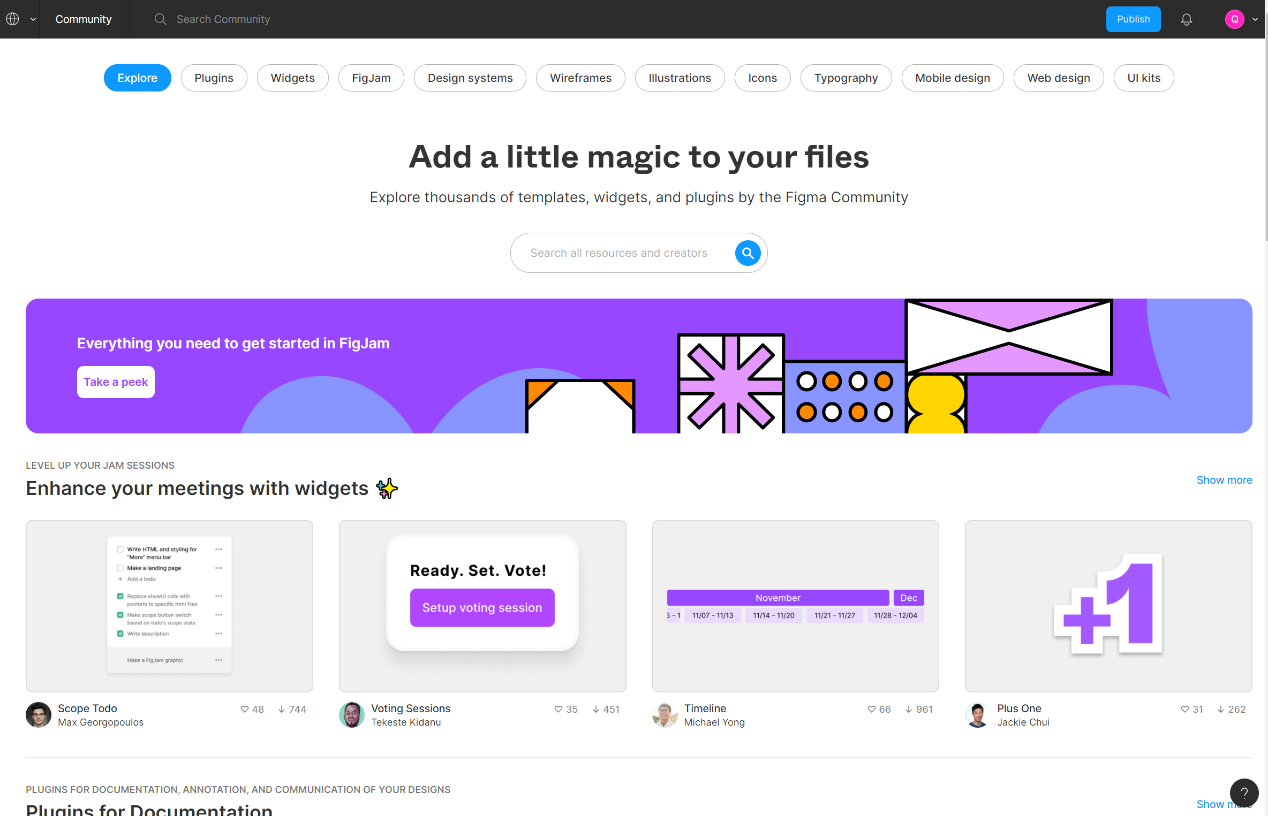This screenshot has height=816, width=1268.
Task: Like the Voting Sessions widget
Action: (x=558, y=709)
